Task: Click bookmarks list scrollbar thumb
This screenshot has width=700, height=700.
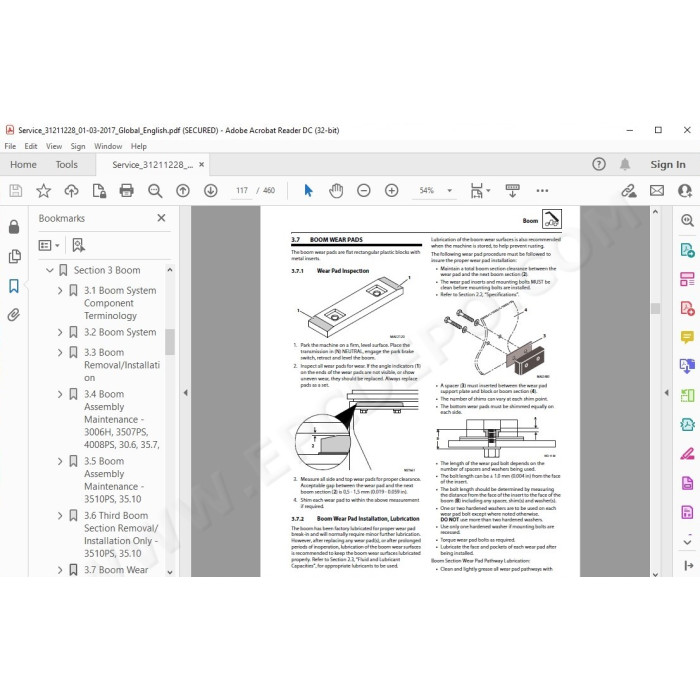Action: (170, 342)
